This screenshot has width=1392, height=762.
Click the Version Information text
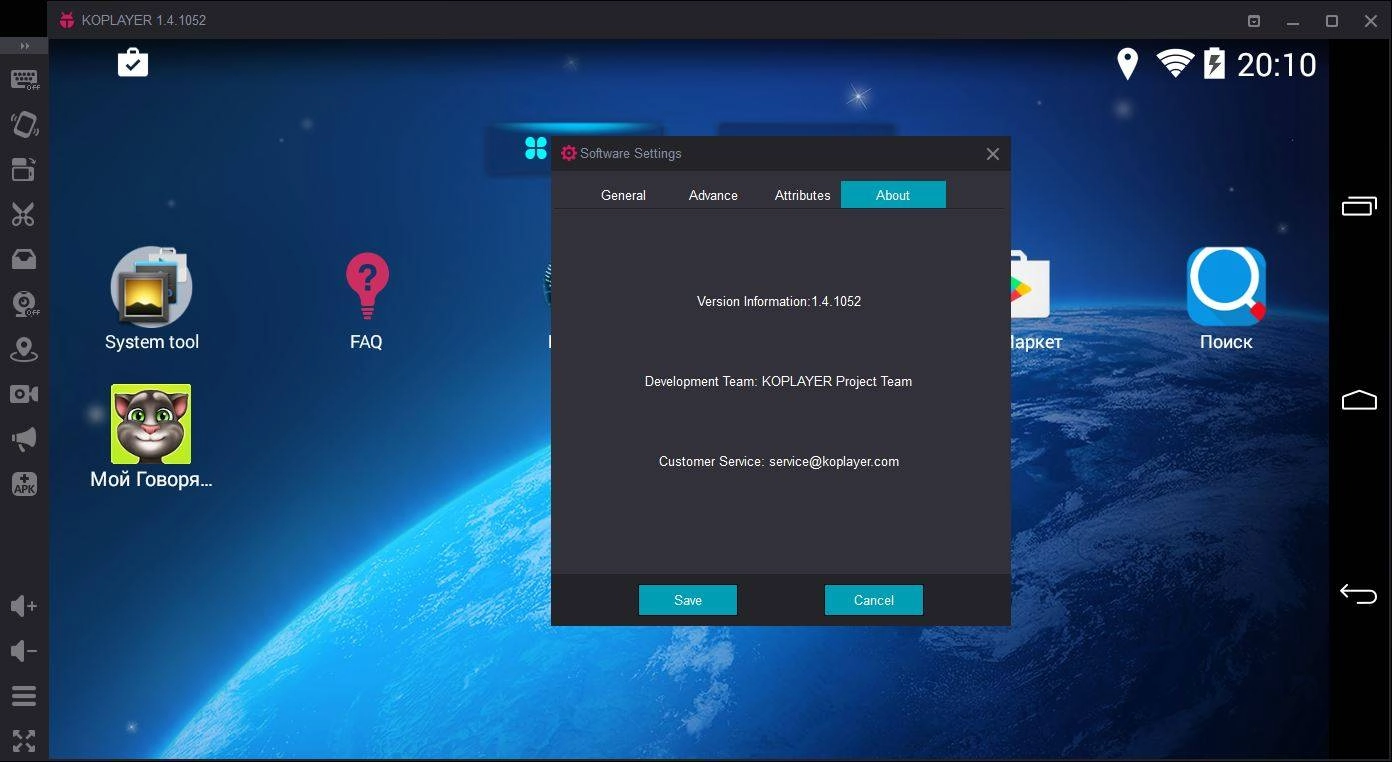point(779,301)
